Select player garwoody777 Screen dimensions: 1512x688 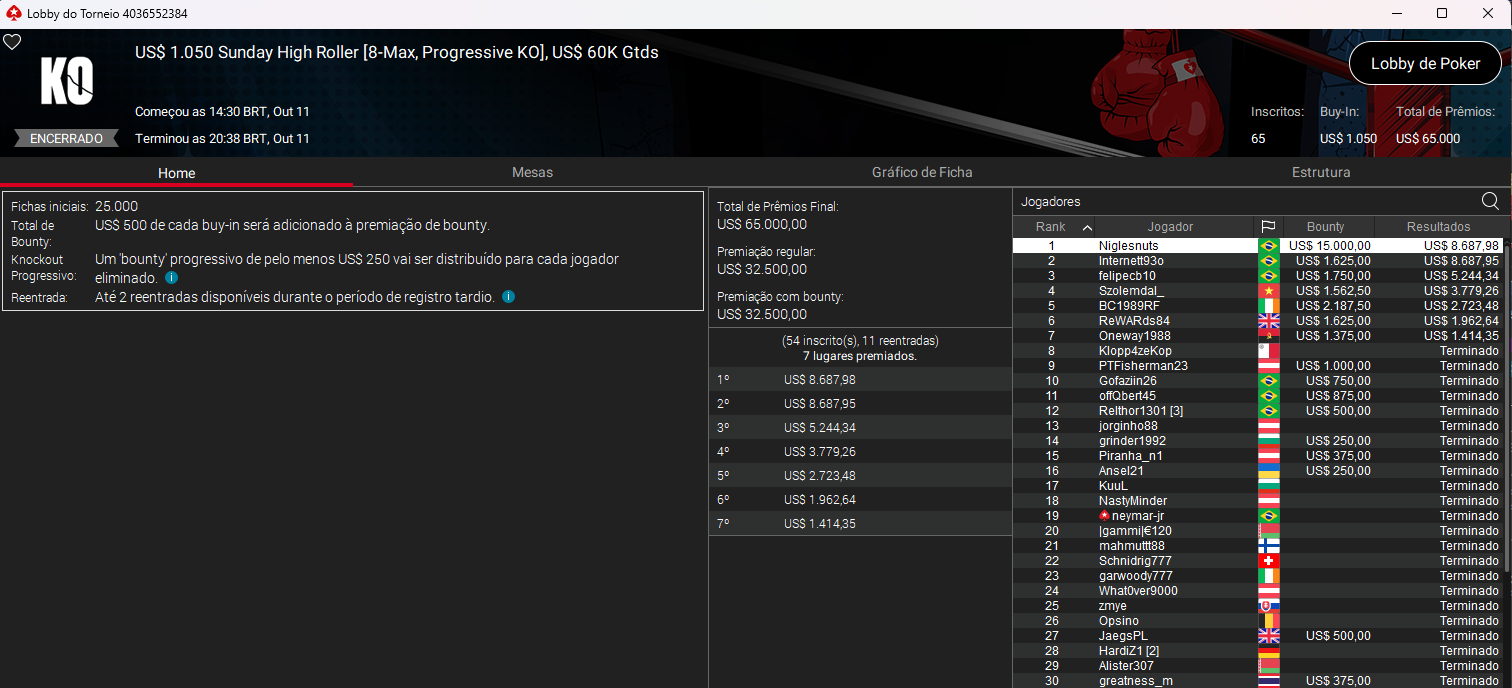click(x=1257, y=576)
